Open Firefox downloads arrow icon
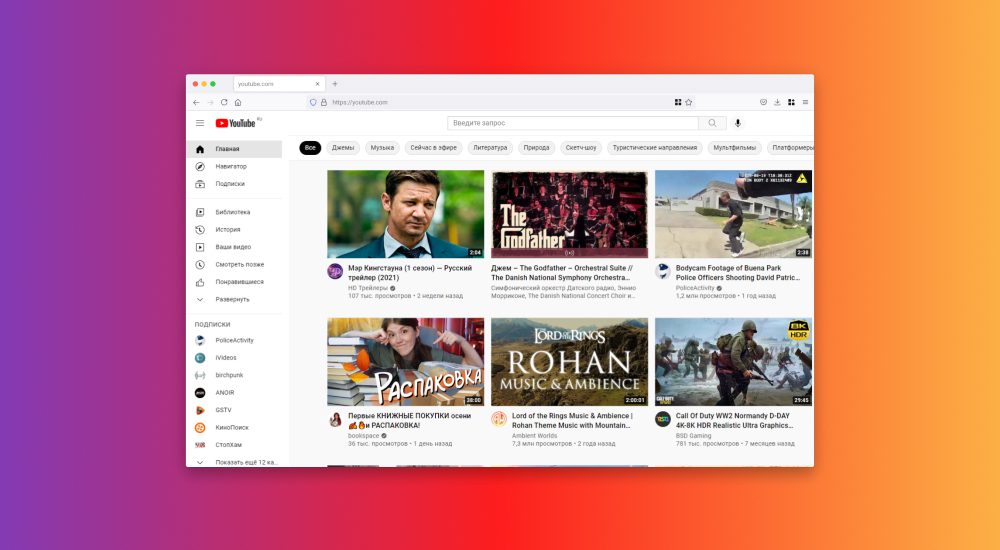The image size is (1000, 550). [777, 102]
